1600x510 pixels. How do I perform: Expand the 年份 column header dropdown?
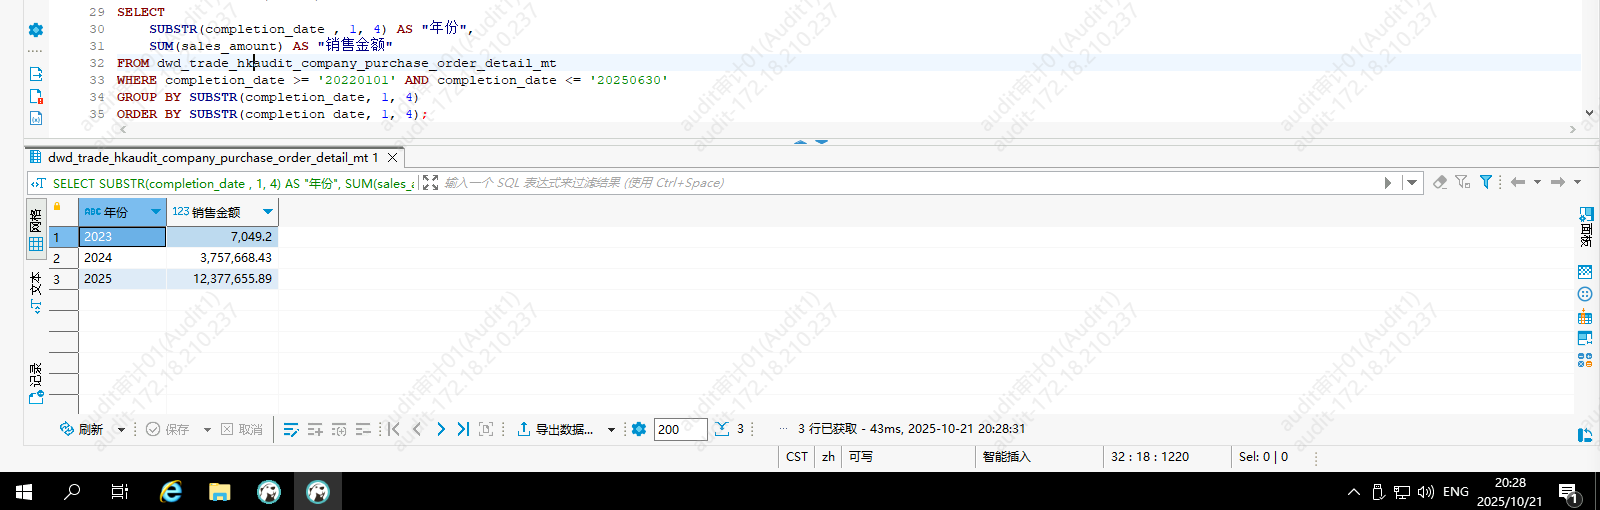point(155,212)
